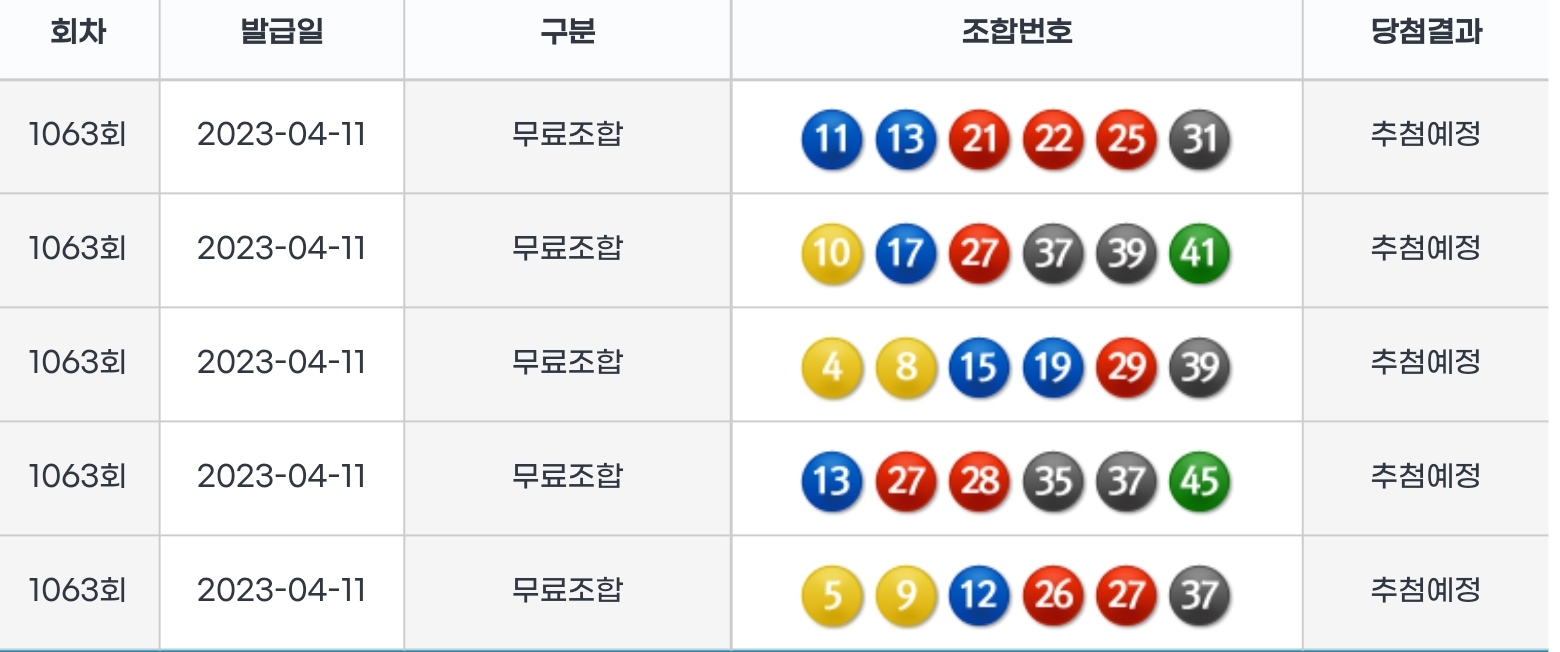The width and height of the screenshot is (1560, 652).
Task: Select the 조합번호 column header
Action: pos(1016,32)
